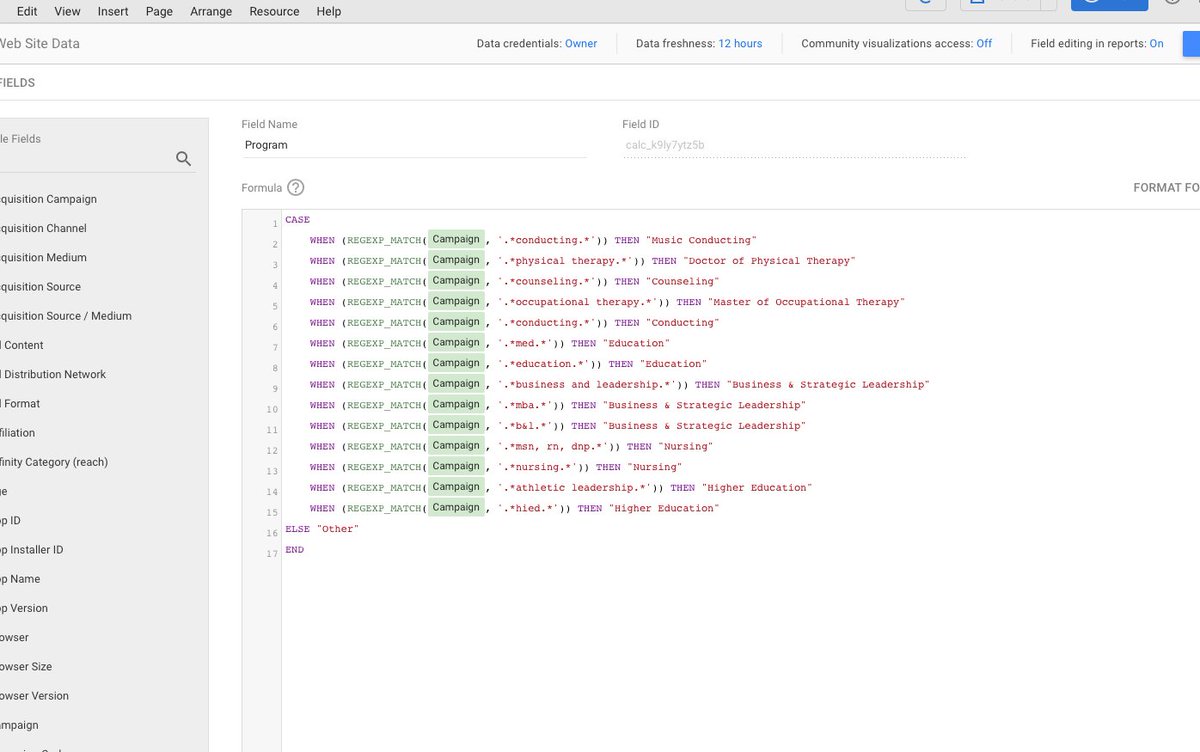Select the Acquisition Source field

(x=40, y=286)
